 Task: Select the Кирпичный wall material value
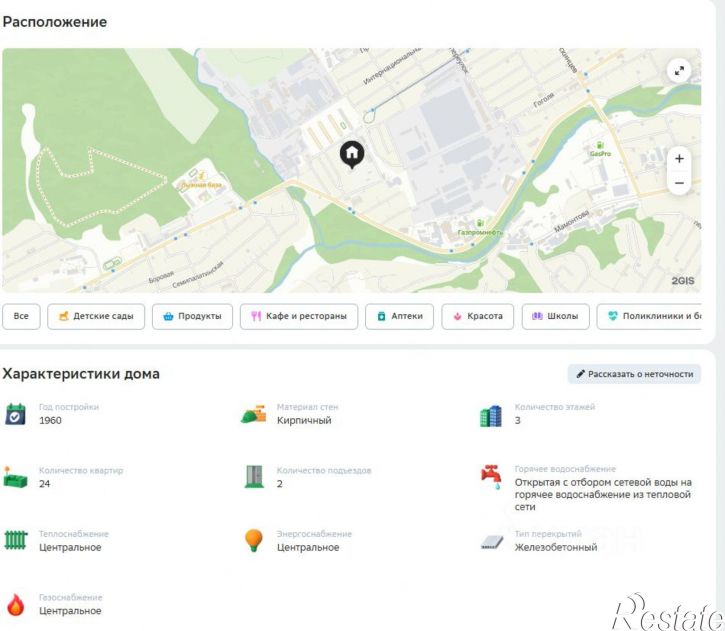click(x=304, y=420)
